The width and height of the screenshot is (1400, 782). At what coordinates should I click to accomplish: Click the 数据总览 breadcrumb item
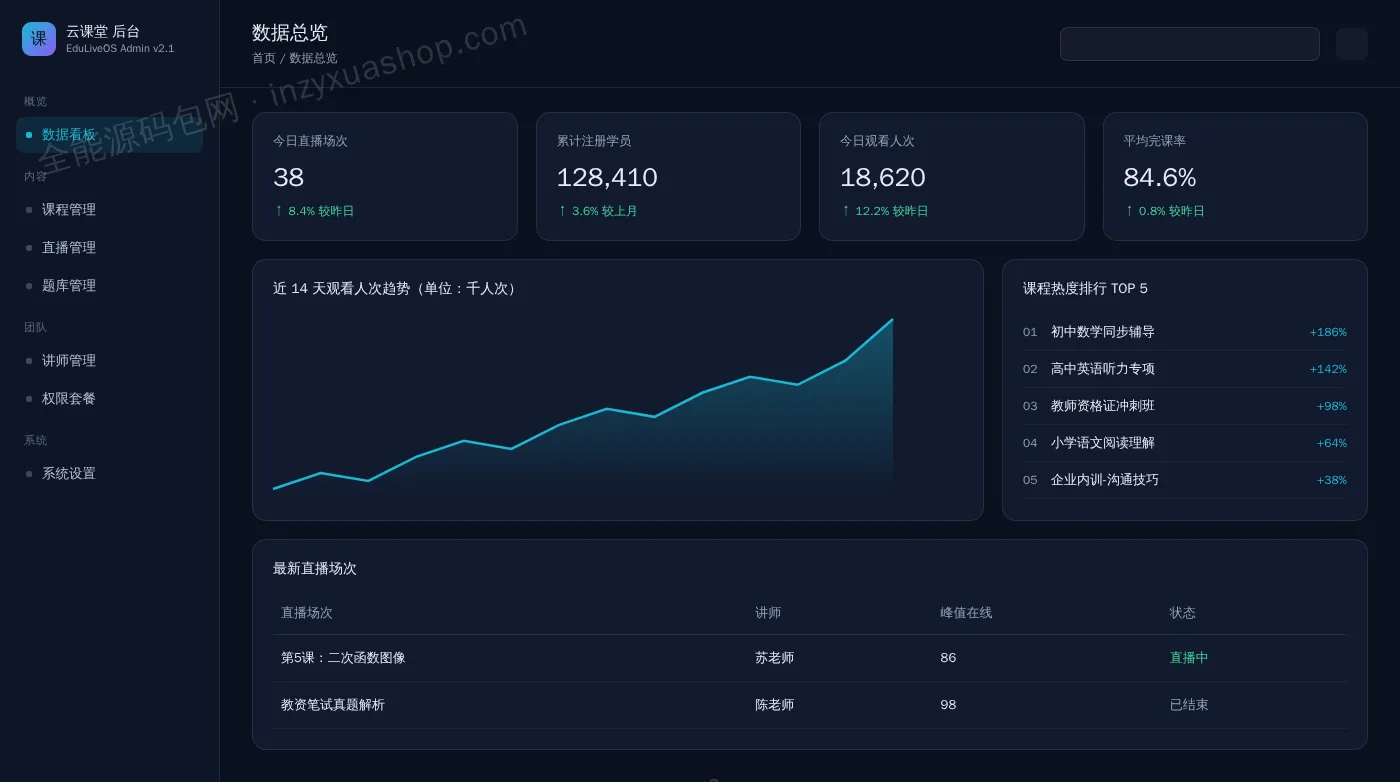[313, 58]
